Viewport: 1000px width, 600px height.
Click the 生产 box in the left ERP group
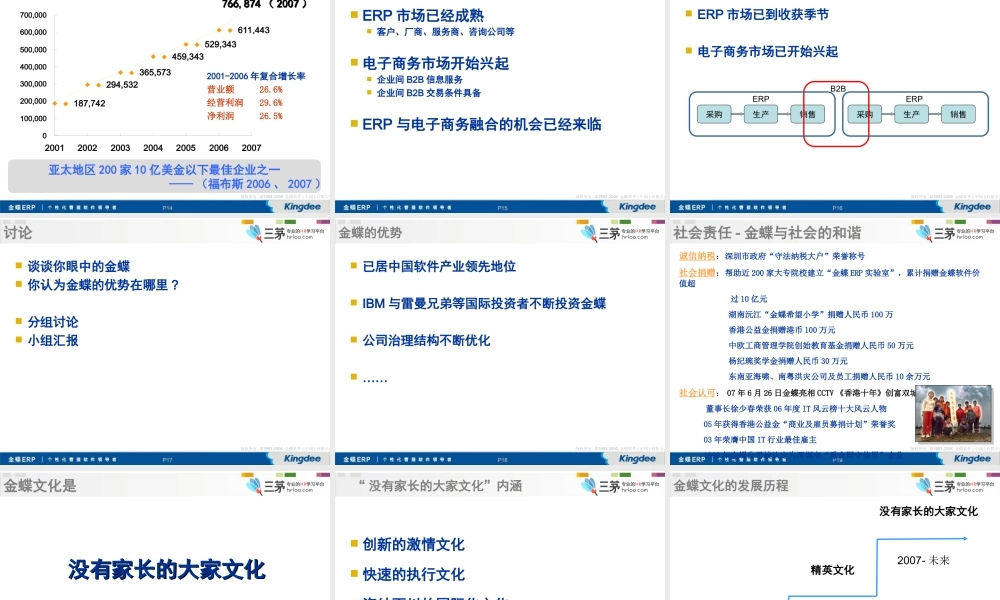(760, 114)
